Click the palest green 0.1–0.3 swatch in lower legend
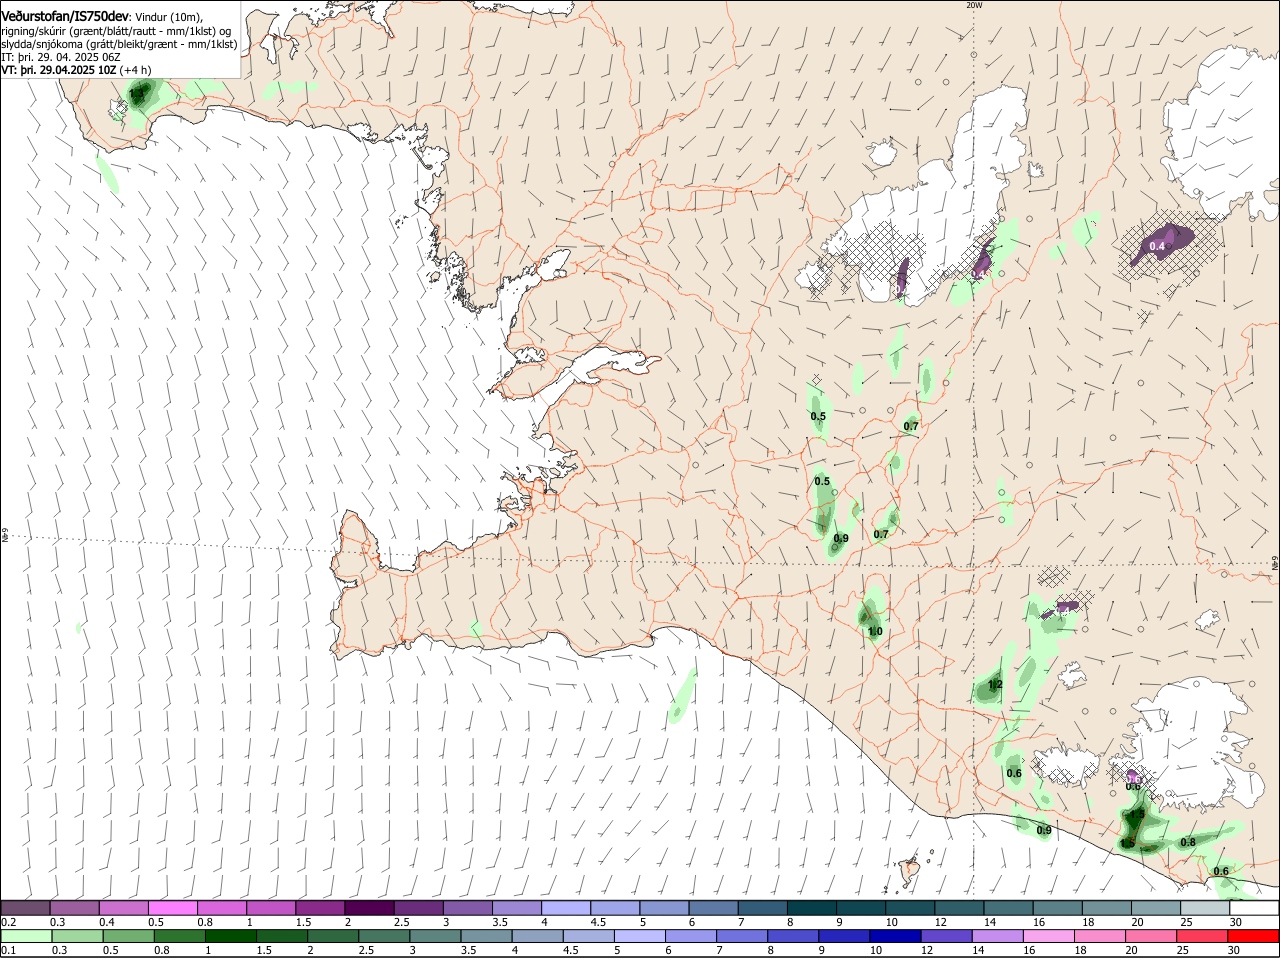This screenshot has width=1280, height=958. (25, 936)
